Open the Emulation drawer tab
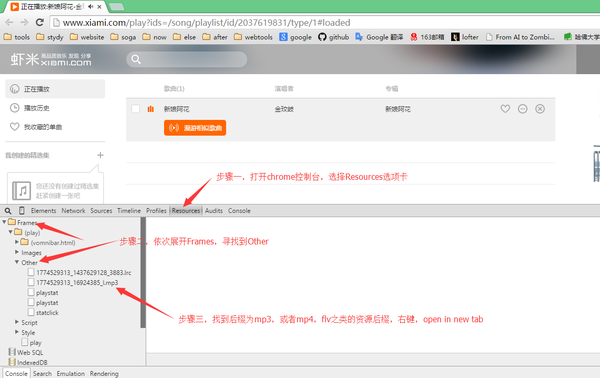Screen dimensions: 600x378 (x=71, y=373)
